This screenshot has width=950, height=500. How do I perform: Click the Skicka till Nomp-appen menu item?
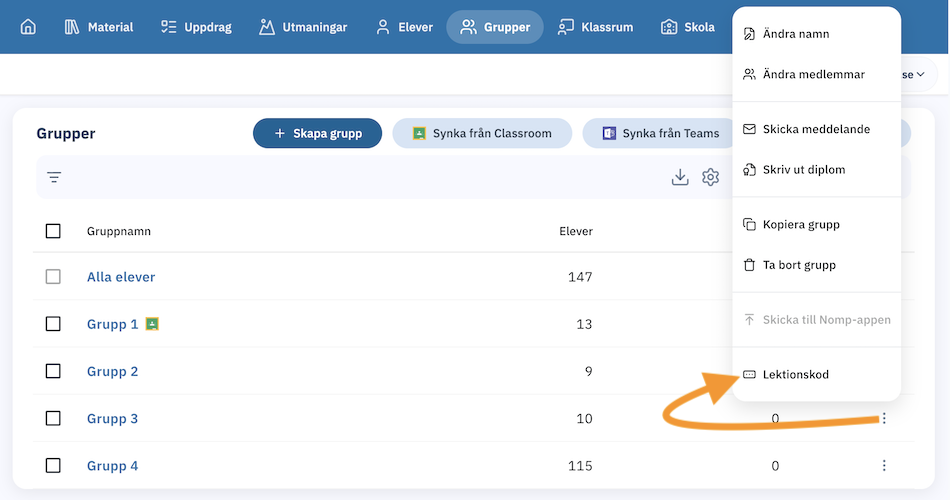tap(816, 319)
